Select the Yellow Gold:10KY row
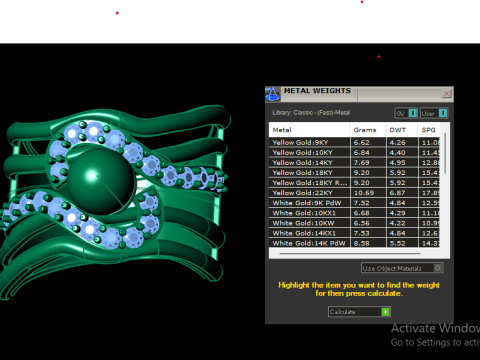This screenshot has width=480, height=360. [354, 152]
